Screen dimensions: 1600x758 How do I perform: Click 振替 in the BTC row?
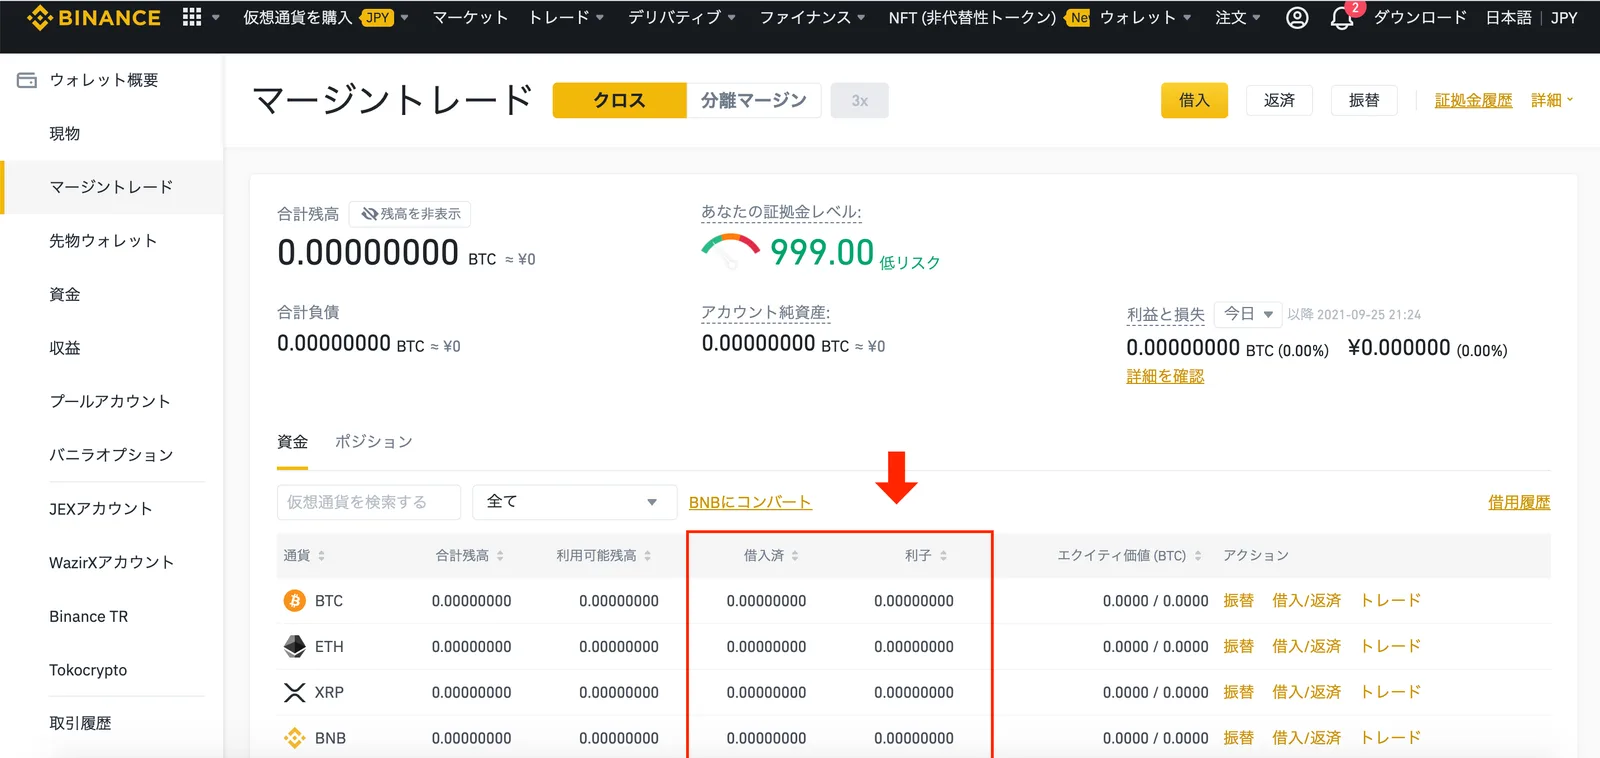click(x=1238, y=601)
